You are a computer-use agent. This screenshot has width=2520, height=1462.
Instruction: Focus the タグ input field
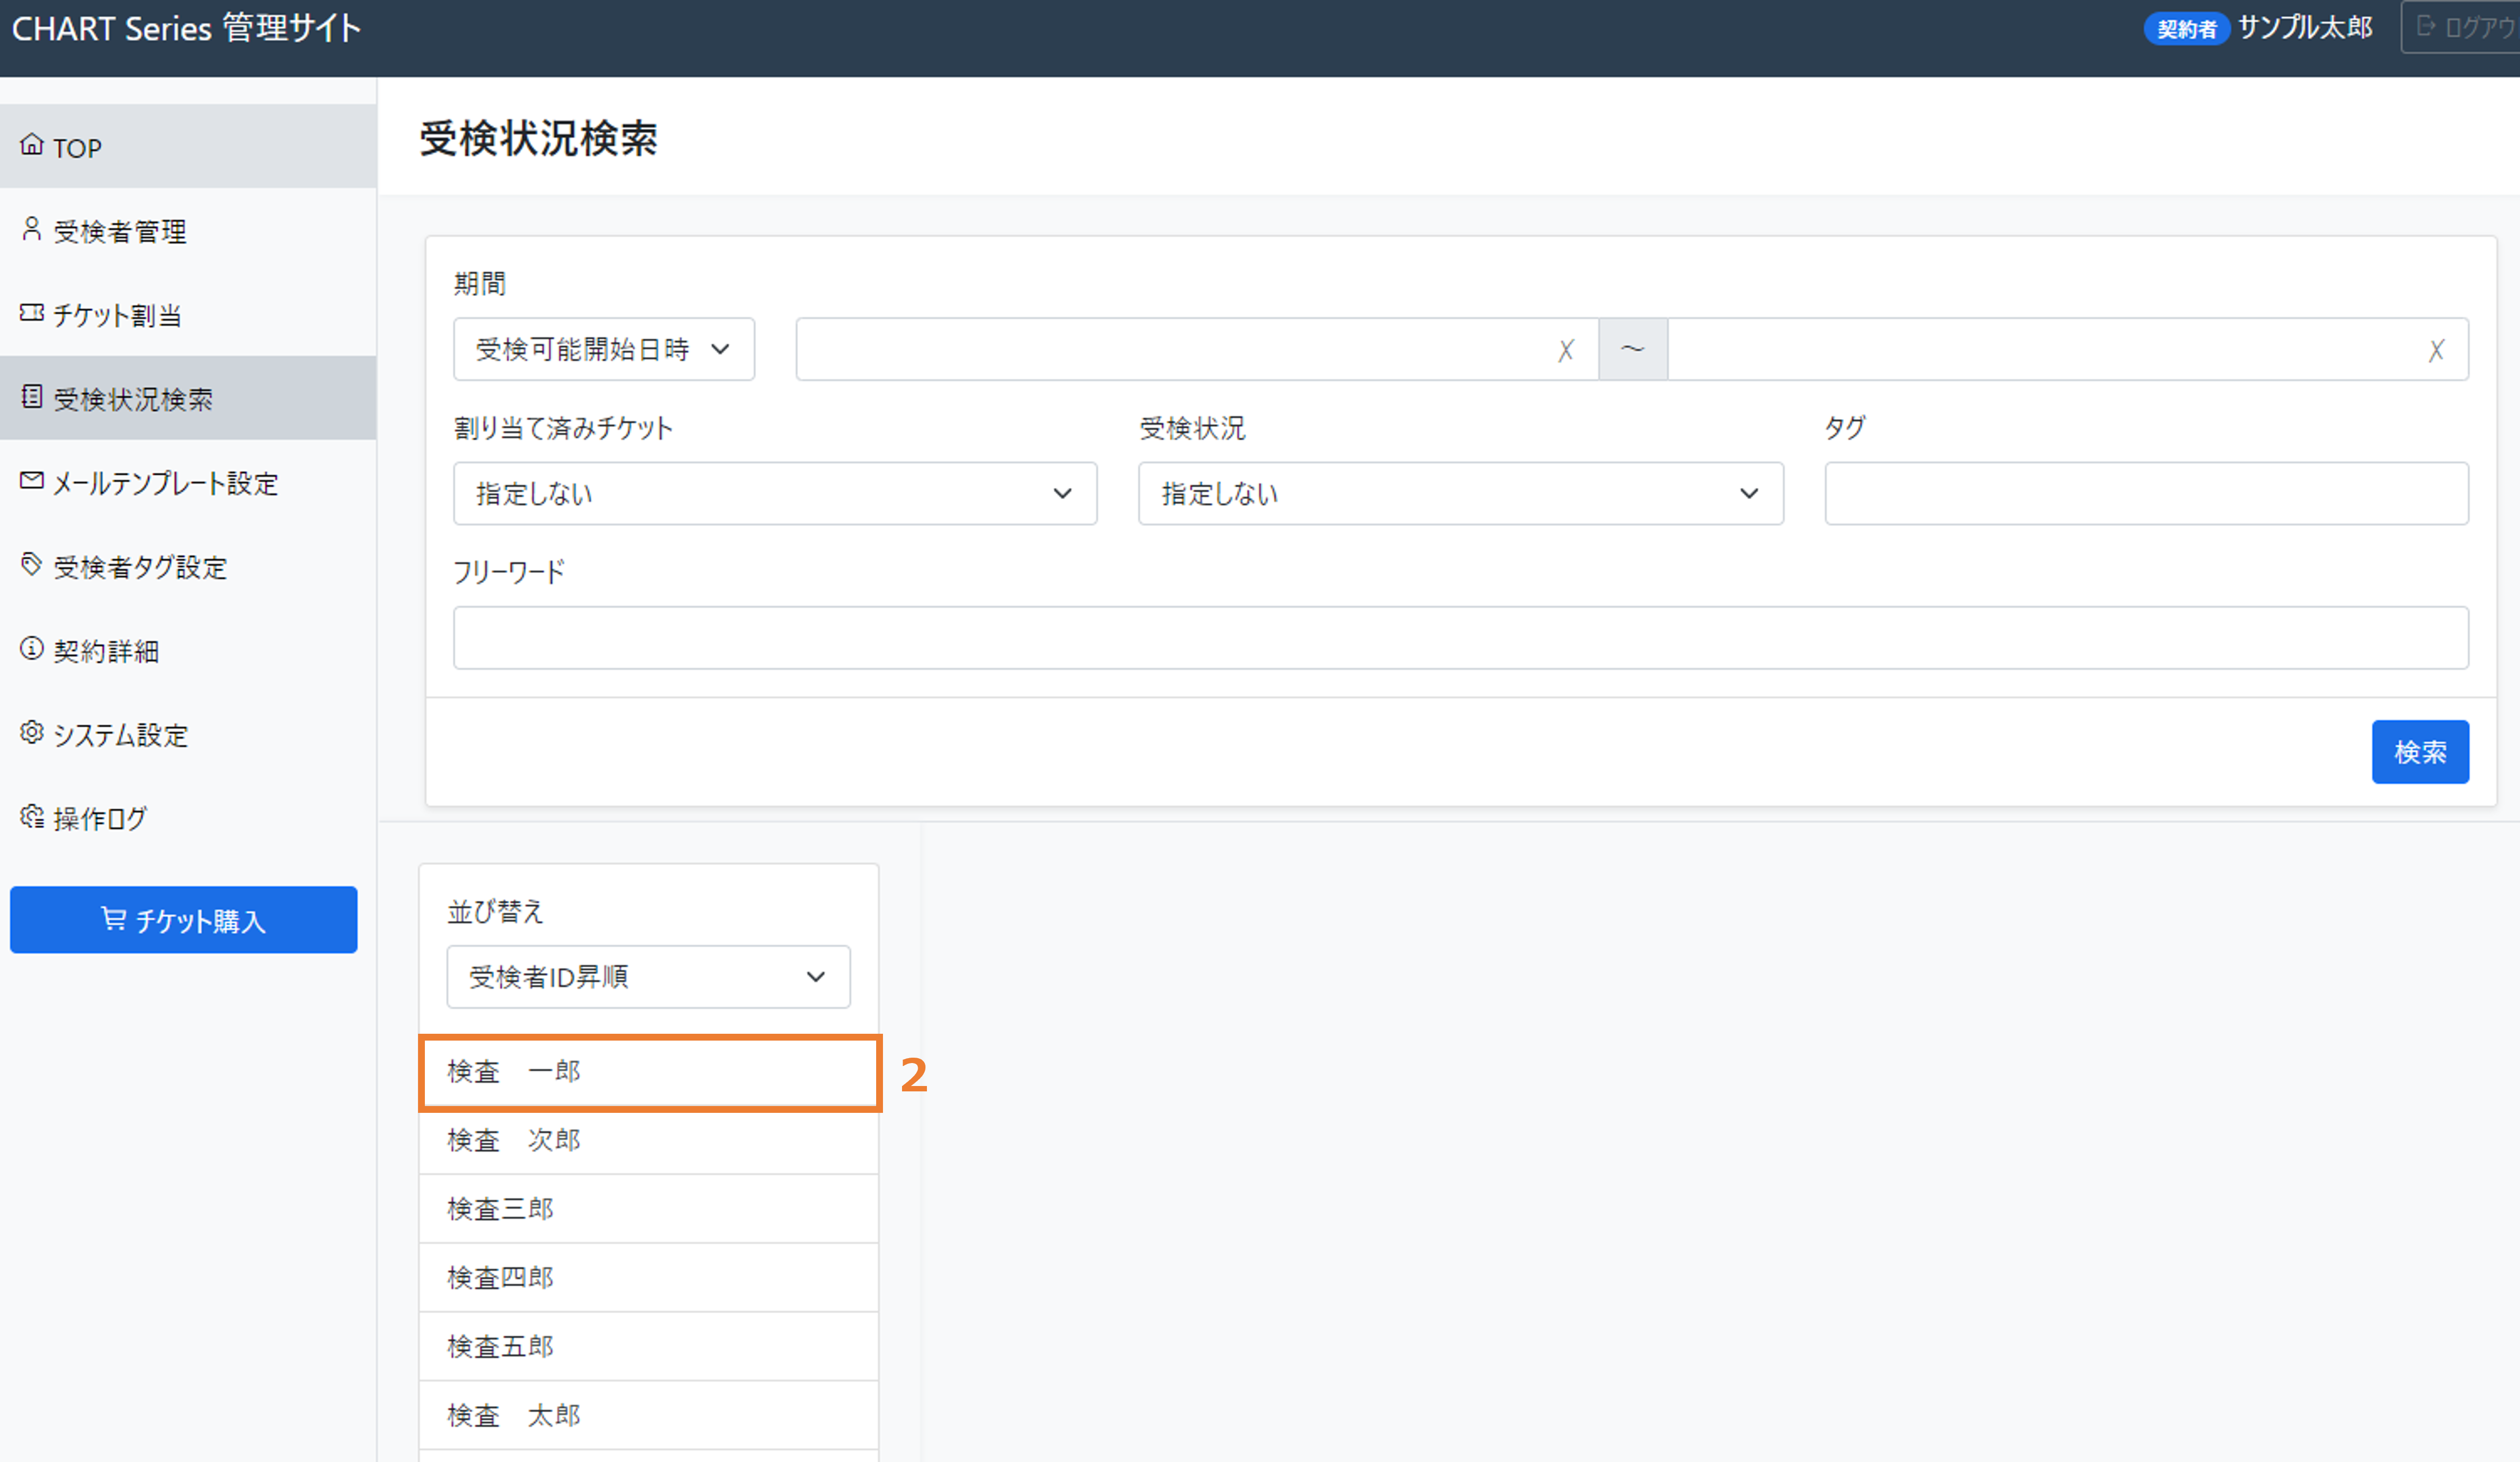point(2146,493)
